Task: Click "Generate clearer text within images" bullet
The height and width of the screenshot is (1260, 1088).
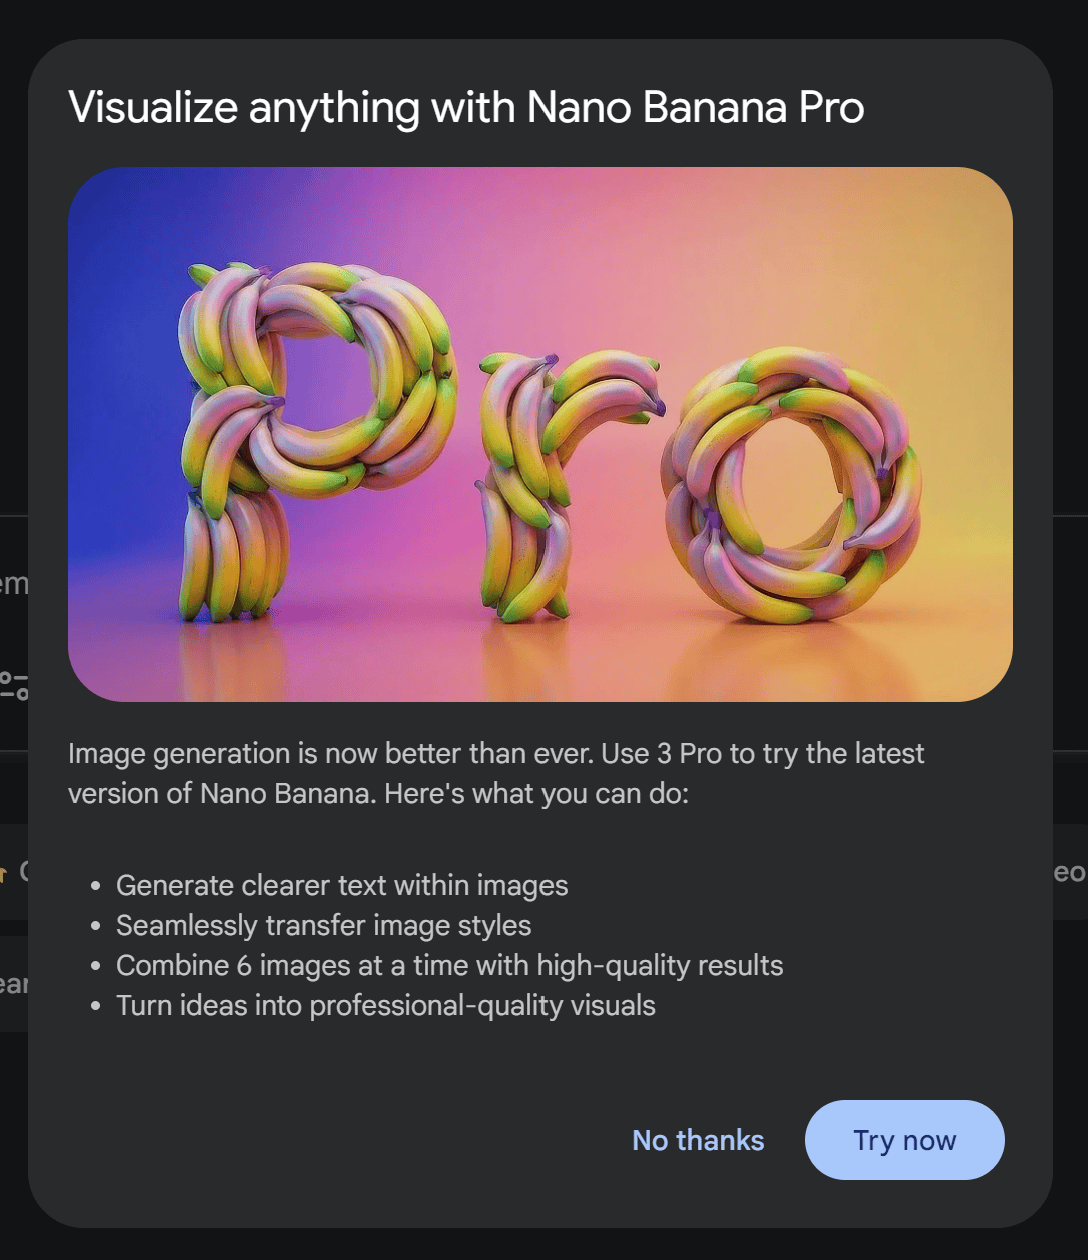Action: pyautogui.click(x=342, y=885)
